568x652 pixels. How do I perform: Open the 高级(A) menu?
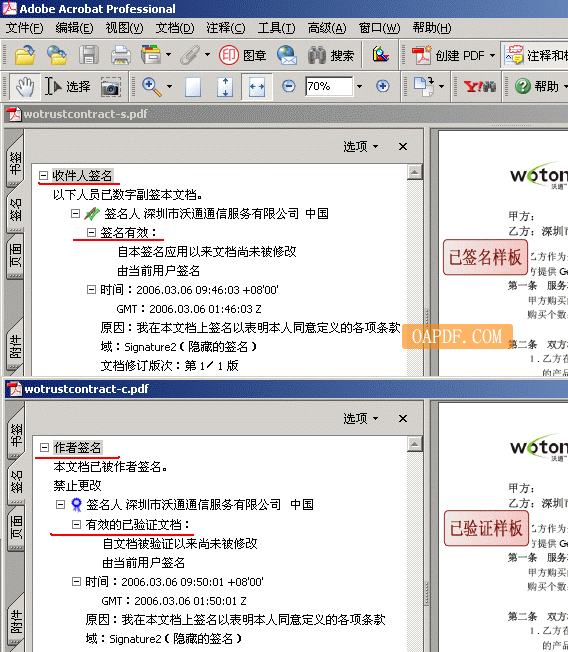pos(327,28)
